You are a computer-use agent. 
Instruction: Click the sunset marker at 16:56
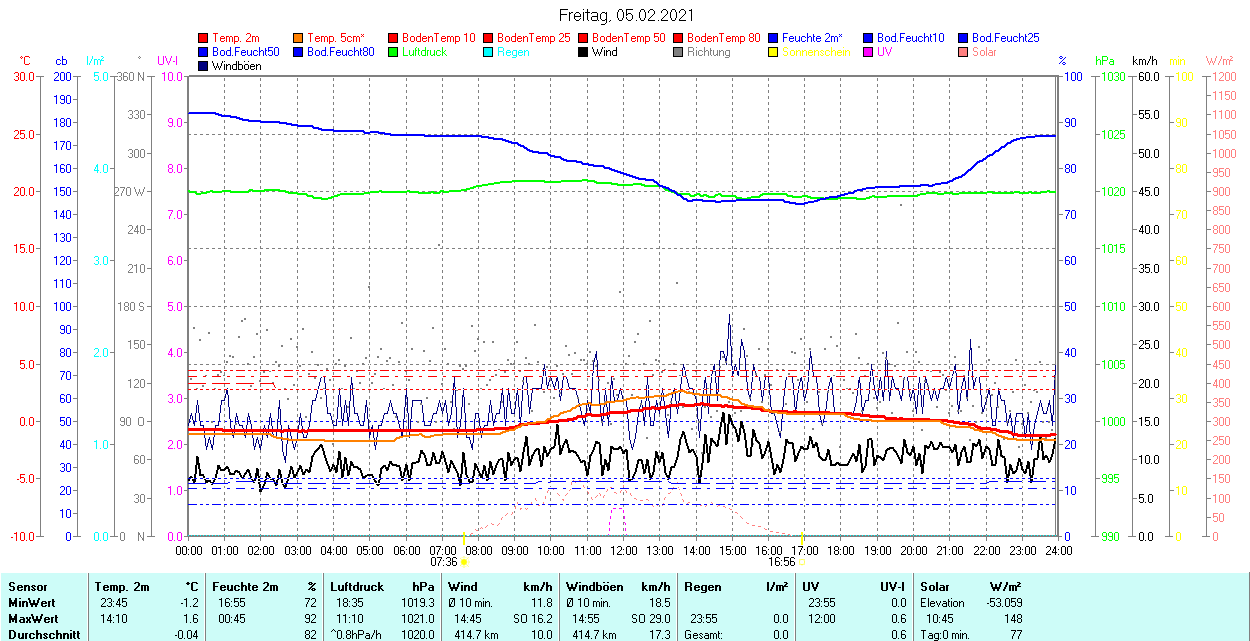point(802,562)
